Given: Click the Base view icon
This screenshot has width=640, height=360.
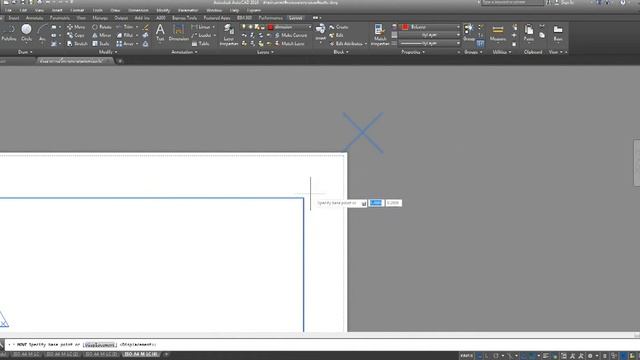Looking at the screenshot, I should coord(558,33).
